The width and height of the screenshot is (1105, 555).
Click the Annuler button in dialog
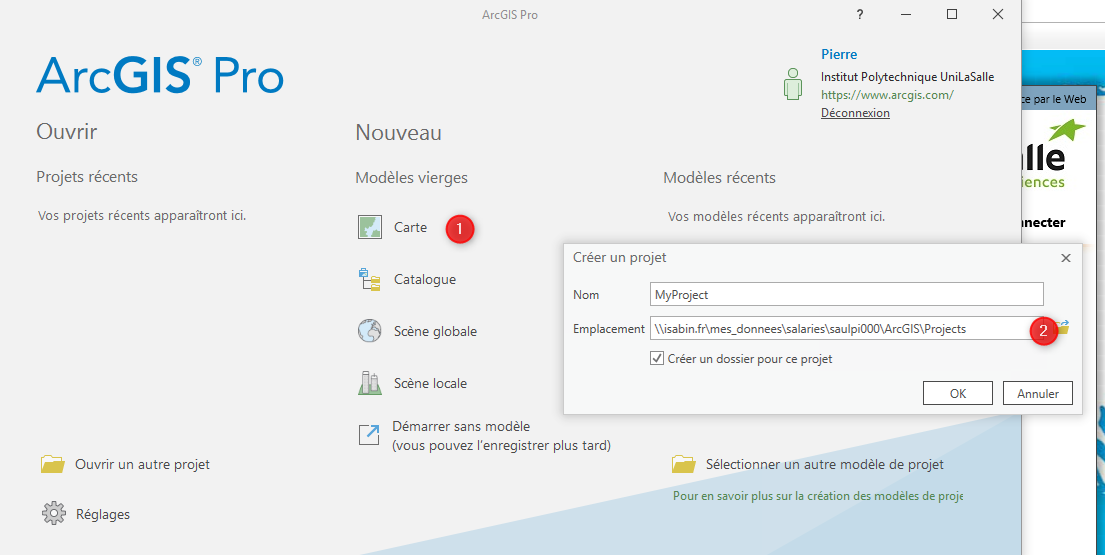click(x=1038, y=393)
